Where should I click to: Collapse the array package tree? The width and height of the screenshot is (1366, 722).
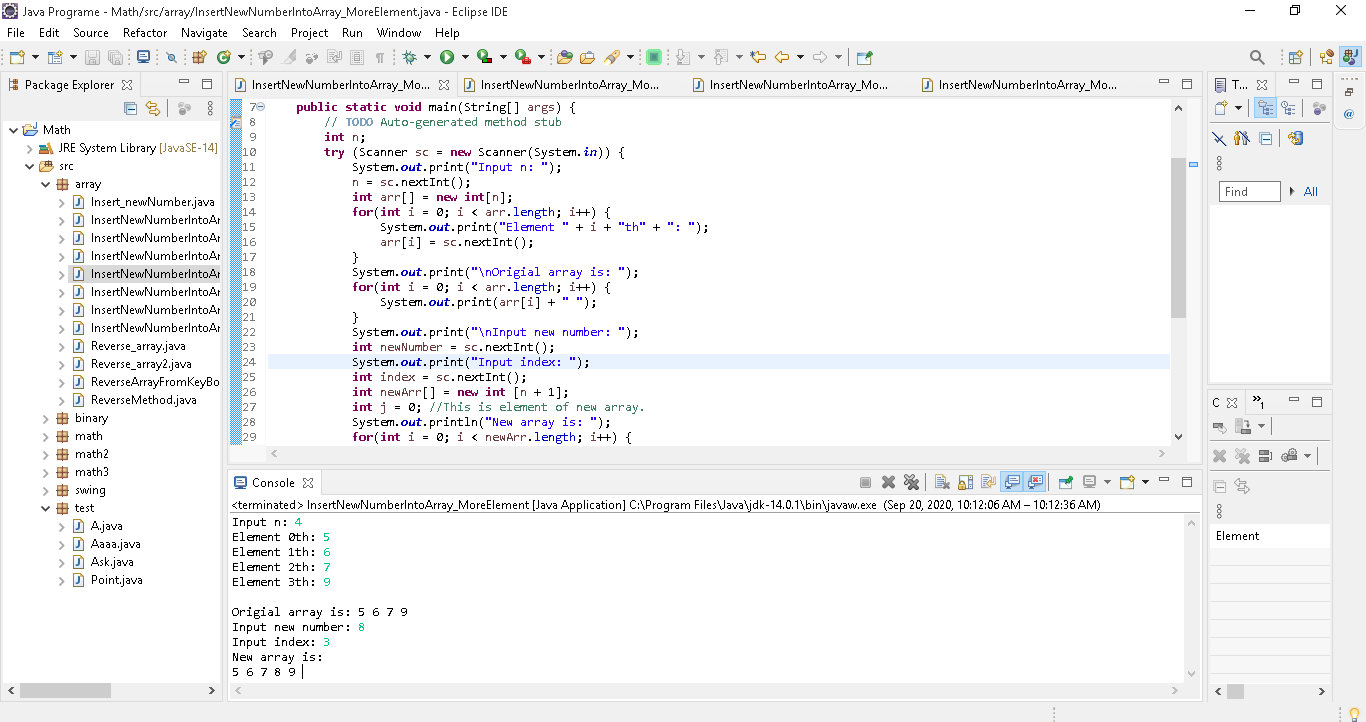[44, 183]
